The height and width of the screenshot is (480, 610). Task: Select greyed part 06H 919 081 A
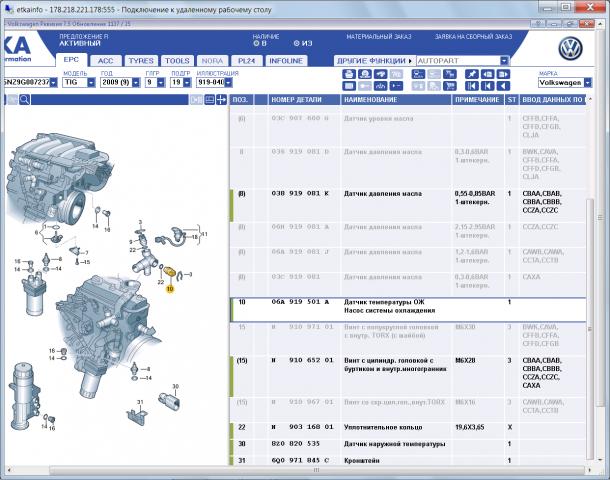click(300, 226)
